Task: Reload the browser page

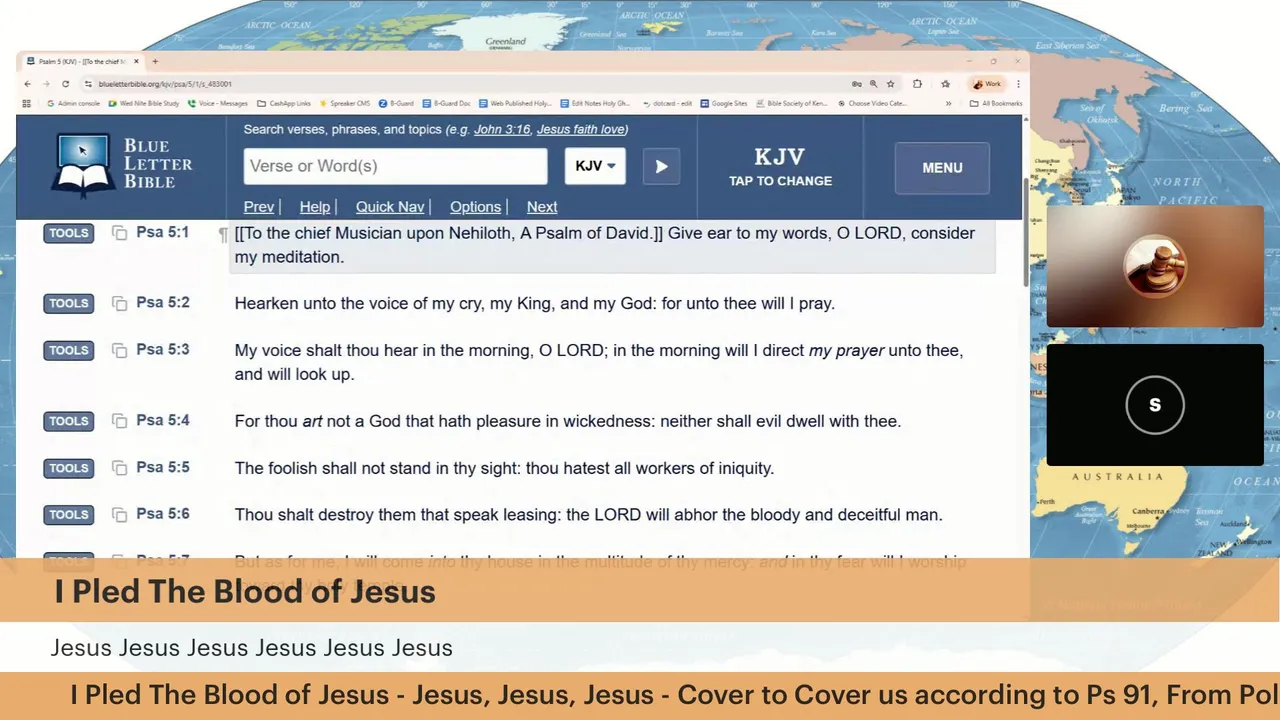Action: point(66,84)
